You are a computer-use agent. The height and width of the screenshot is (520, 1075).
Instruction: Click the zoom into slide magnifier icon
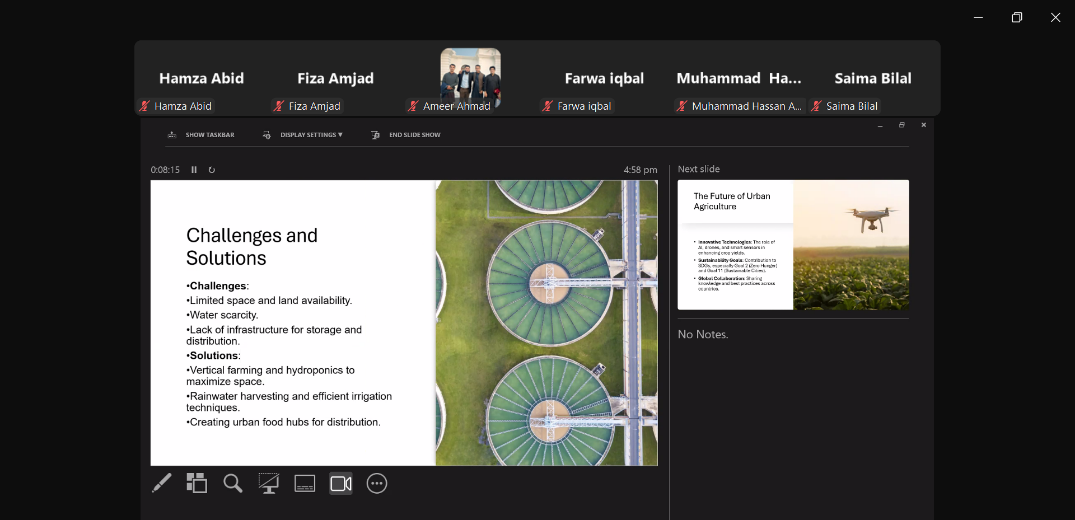(x=233, y=484)
